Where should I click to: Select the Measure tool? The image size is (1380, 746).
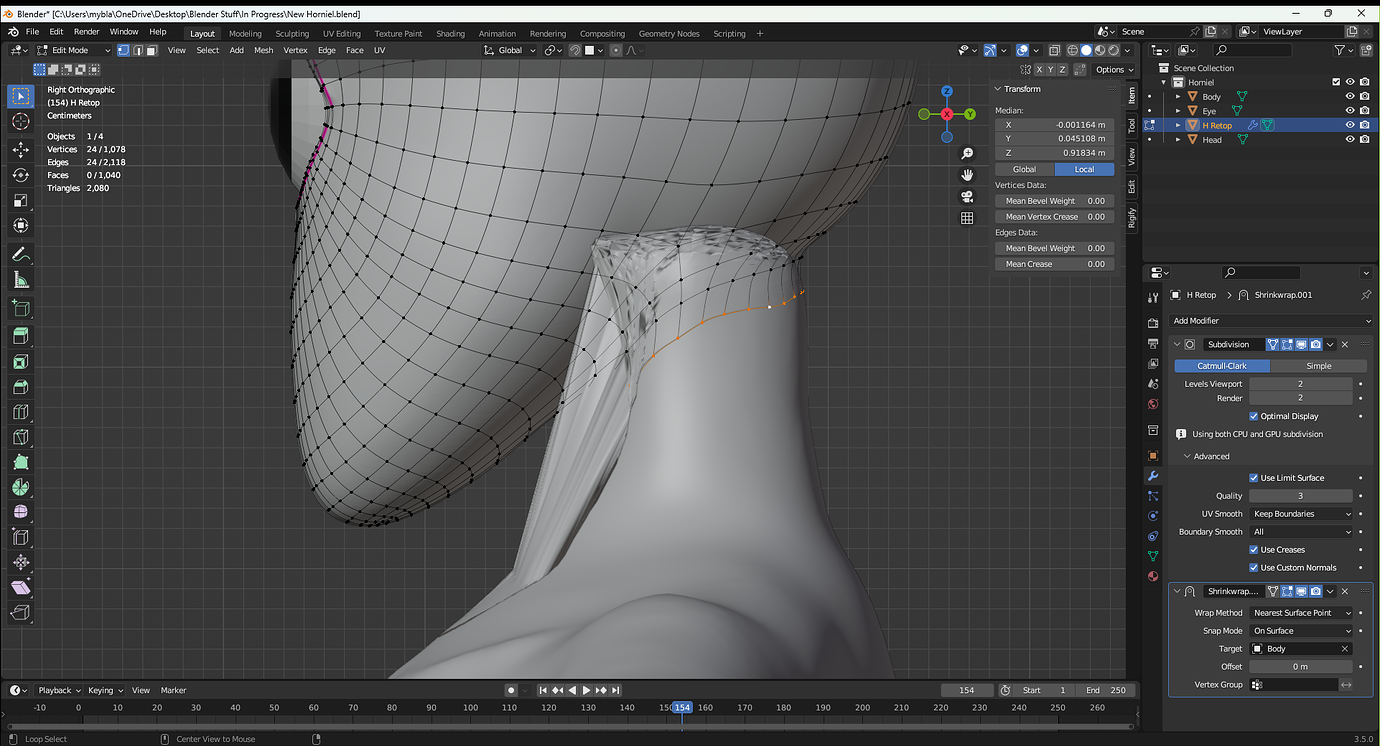[21, 280]
